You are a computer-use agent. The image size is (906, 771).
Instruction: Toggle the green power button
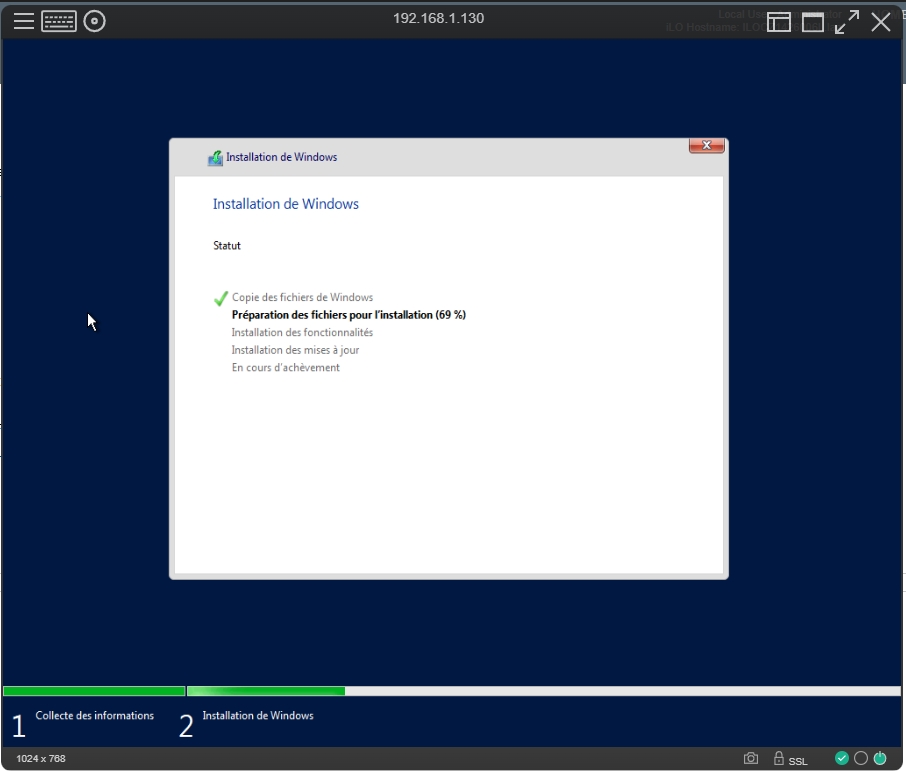tap(880, 759)
